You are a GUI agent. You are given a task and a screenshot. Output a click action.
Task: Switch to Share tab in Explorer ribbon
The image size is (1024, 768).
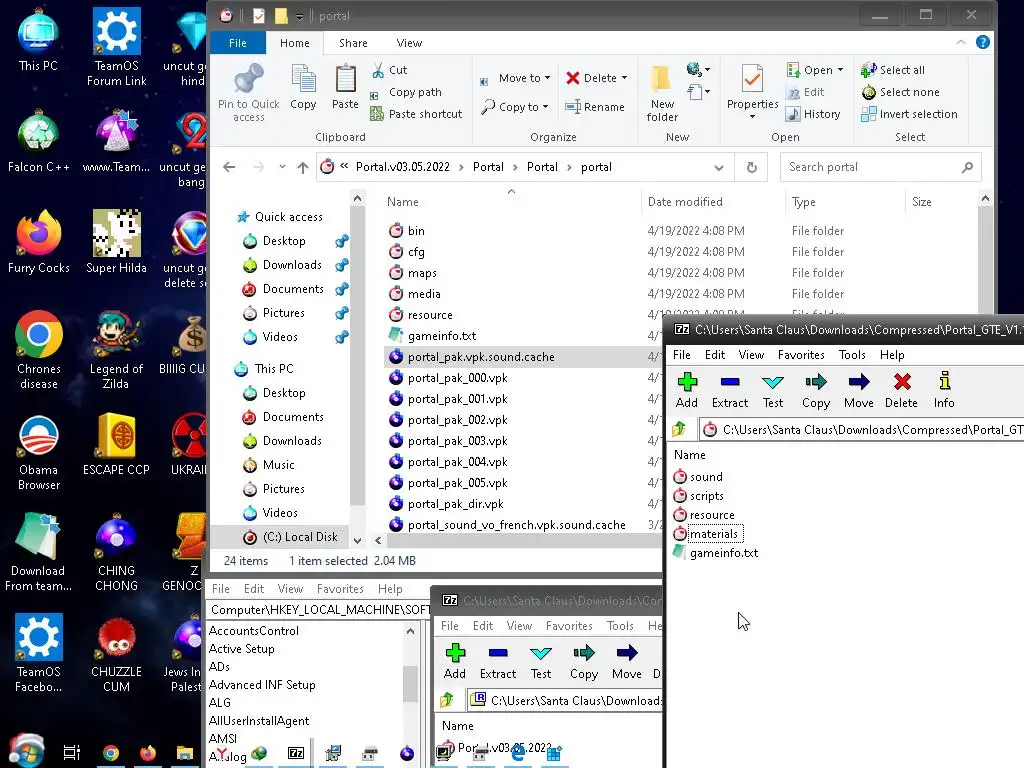pos(353,42)
